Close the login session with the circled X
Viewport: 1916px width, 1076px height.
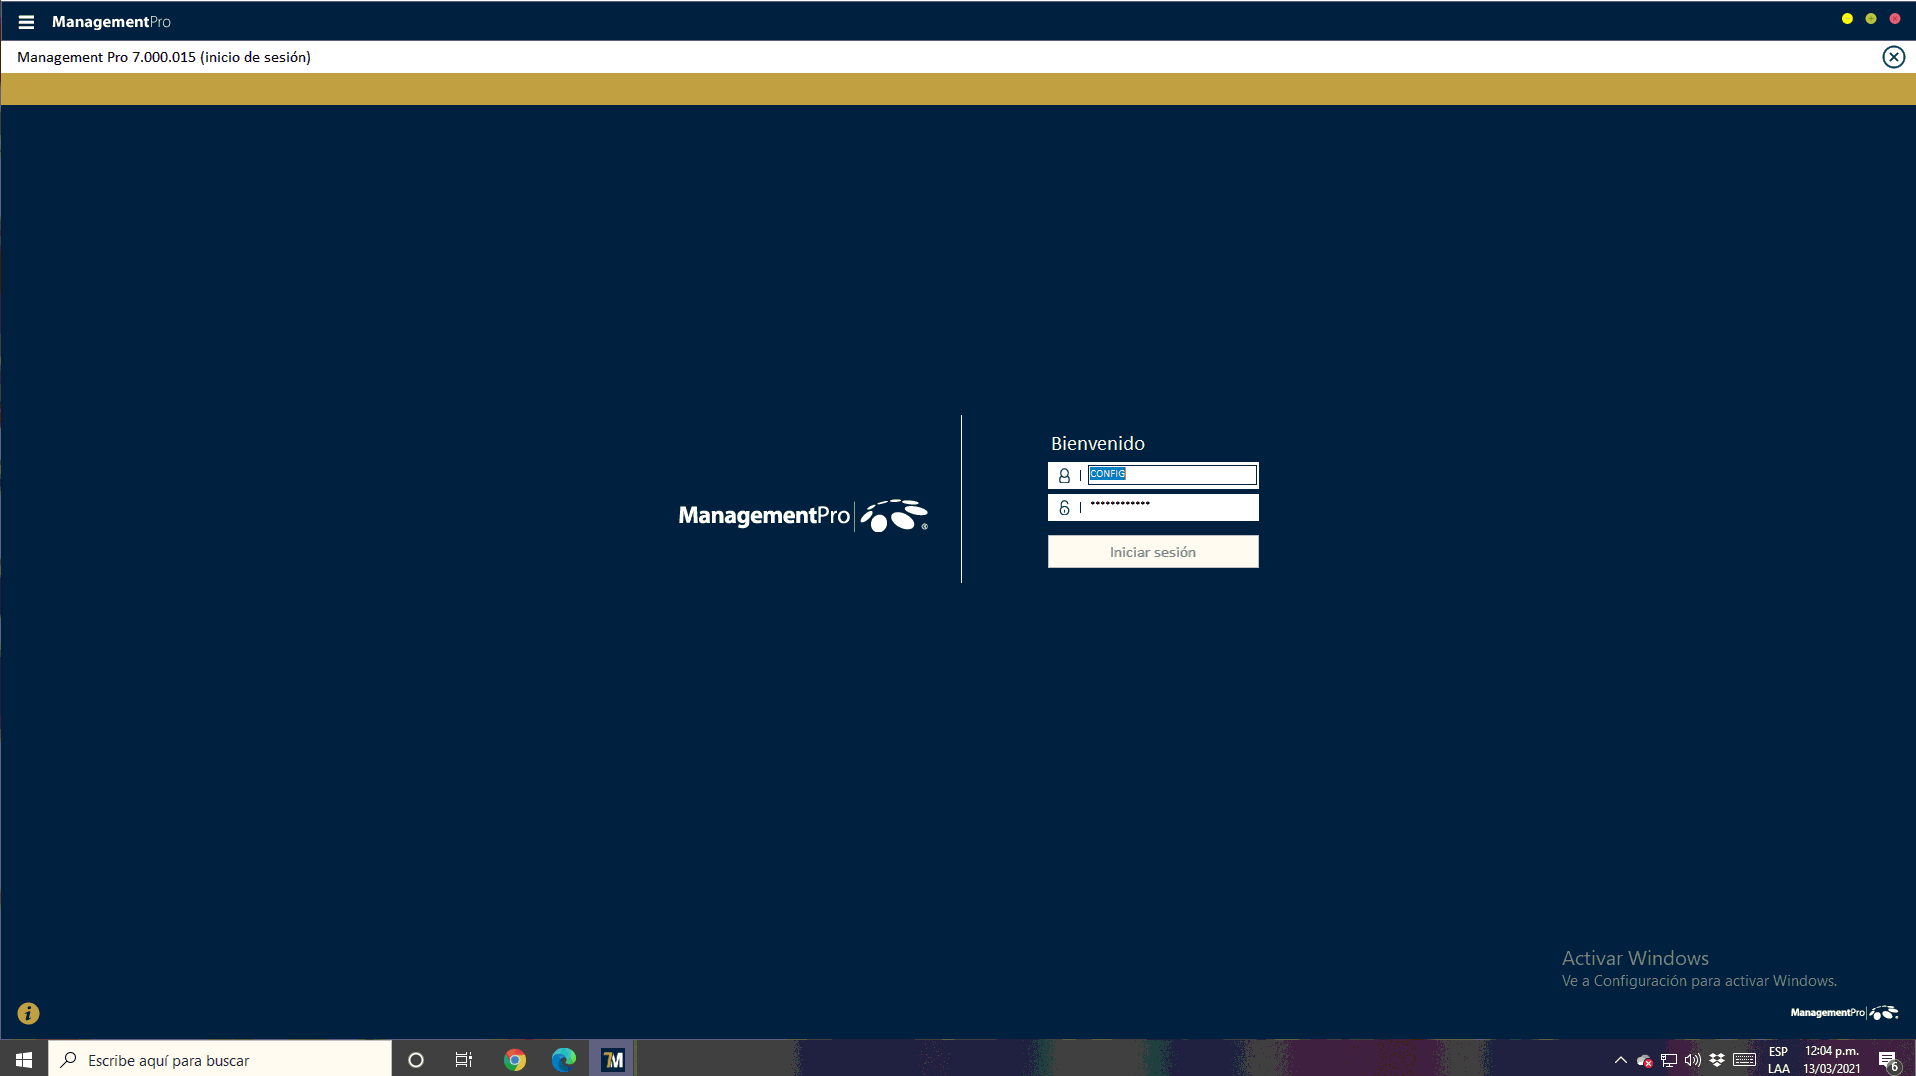click(x=1893, y=57)
